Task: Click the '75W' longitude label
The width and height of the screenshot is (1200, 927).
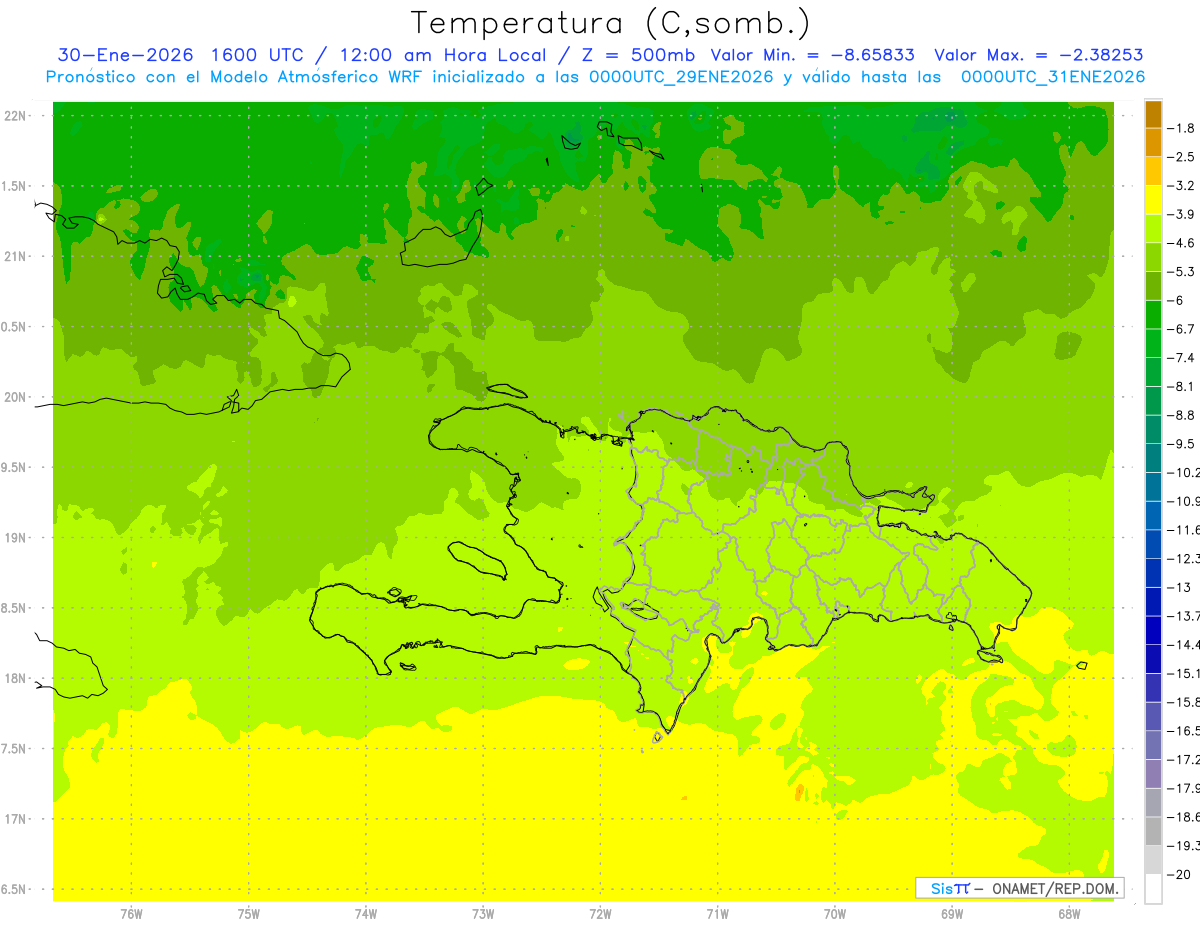Action: point(248,914)
